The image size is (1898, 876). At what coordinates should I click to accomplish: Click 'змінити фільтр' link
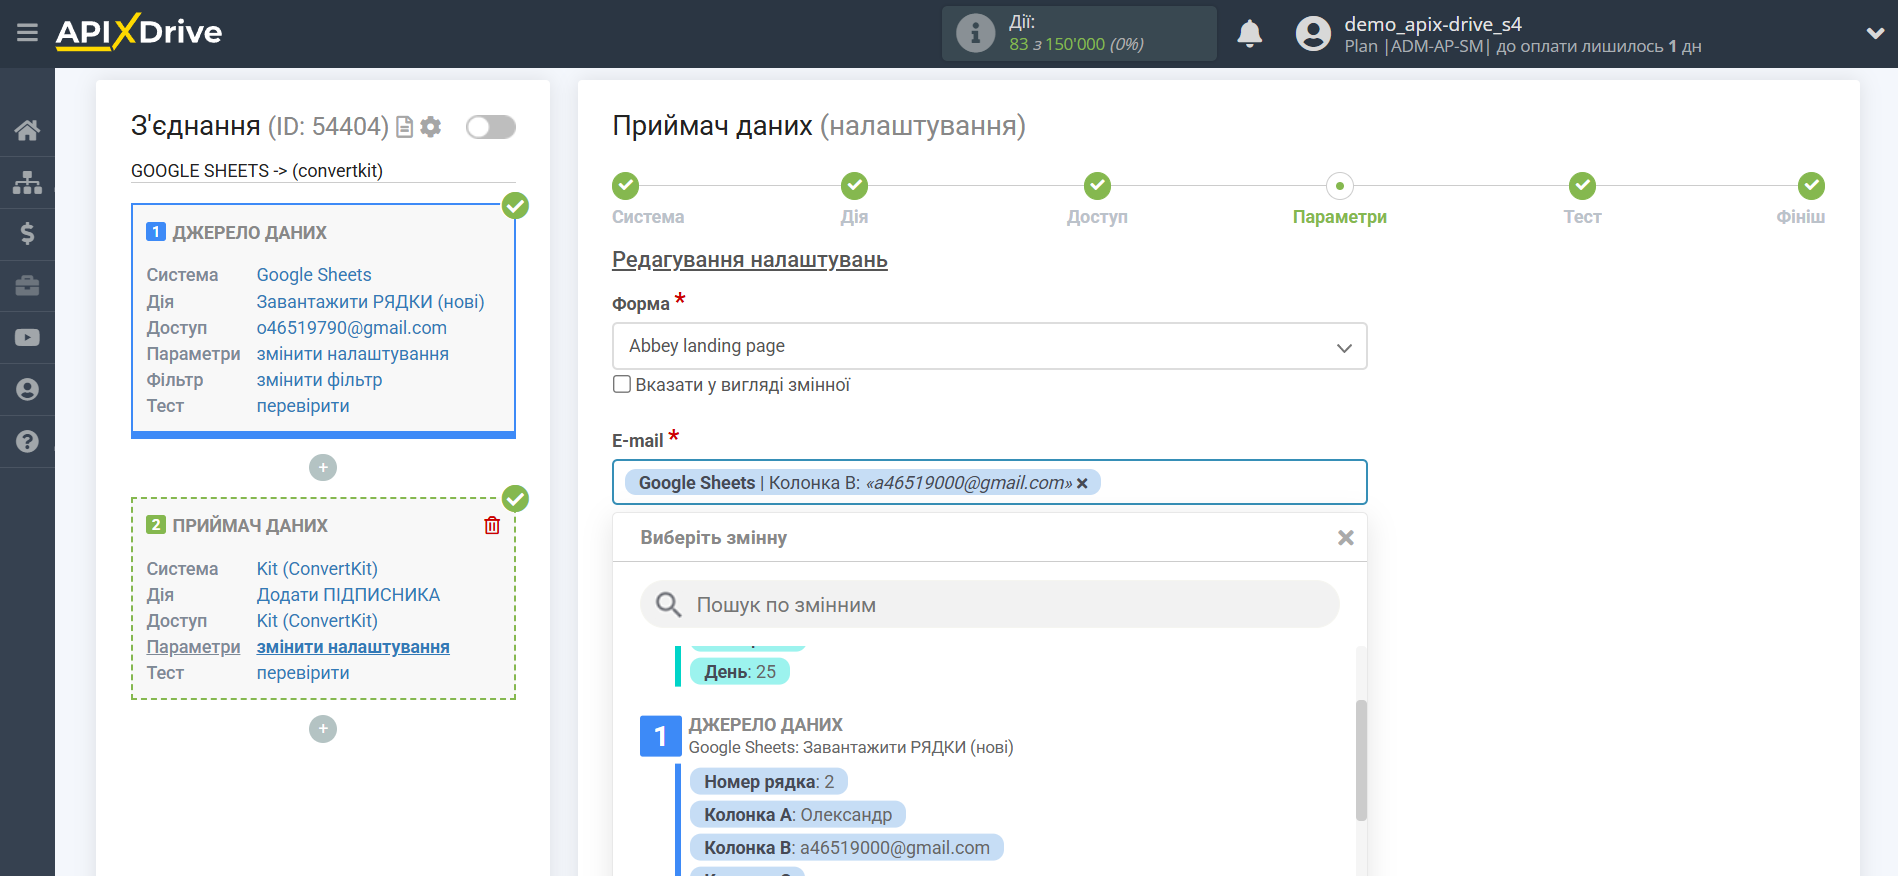pyautogui.click(x=320, y=380)
